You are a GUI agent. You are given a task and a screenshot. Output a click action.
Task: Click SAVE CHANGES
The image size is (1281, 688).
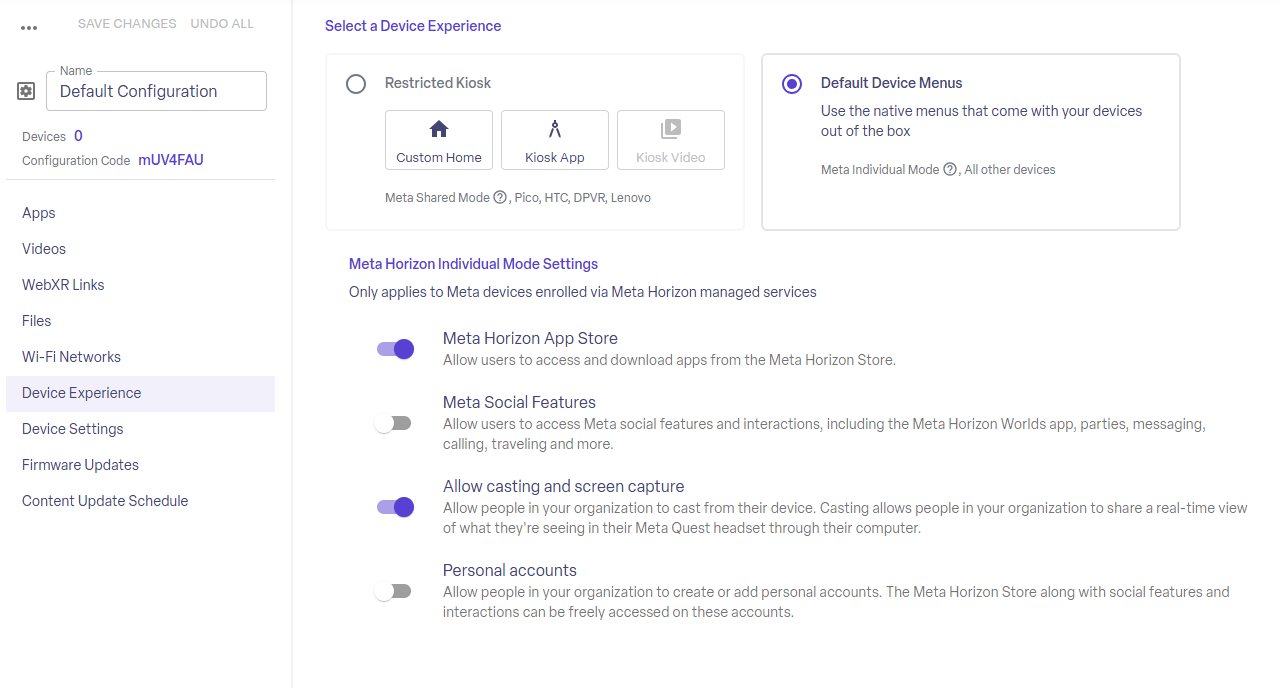coord(127,24)
